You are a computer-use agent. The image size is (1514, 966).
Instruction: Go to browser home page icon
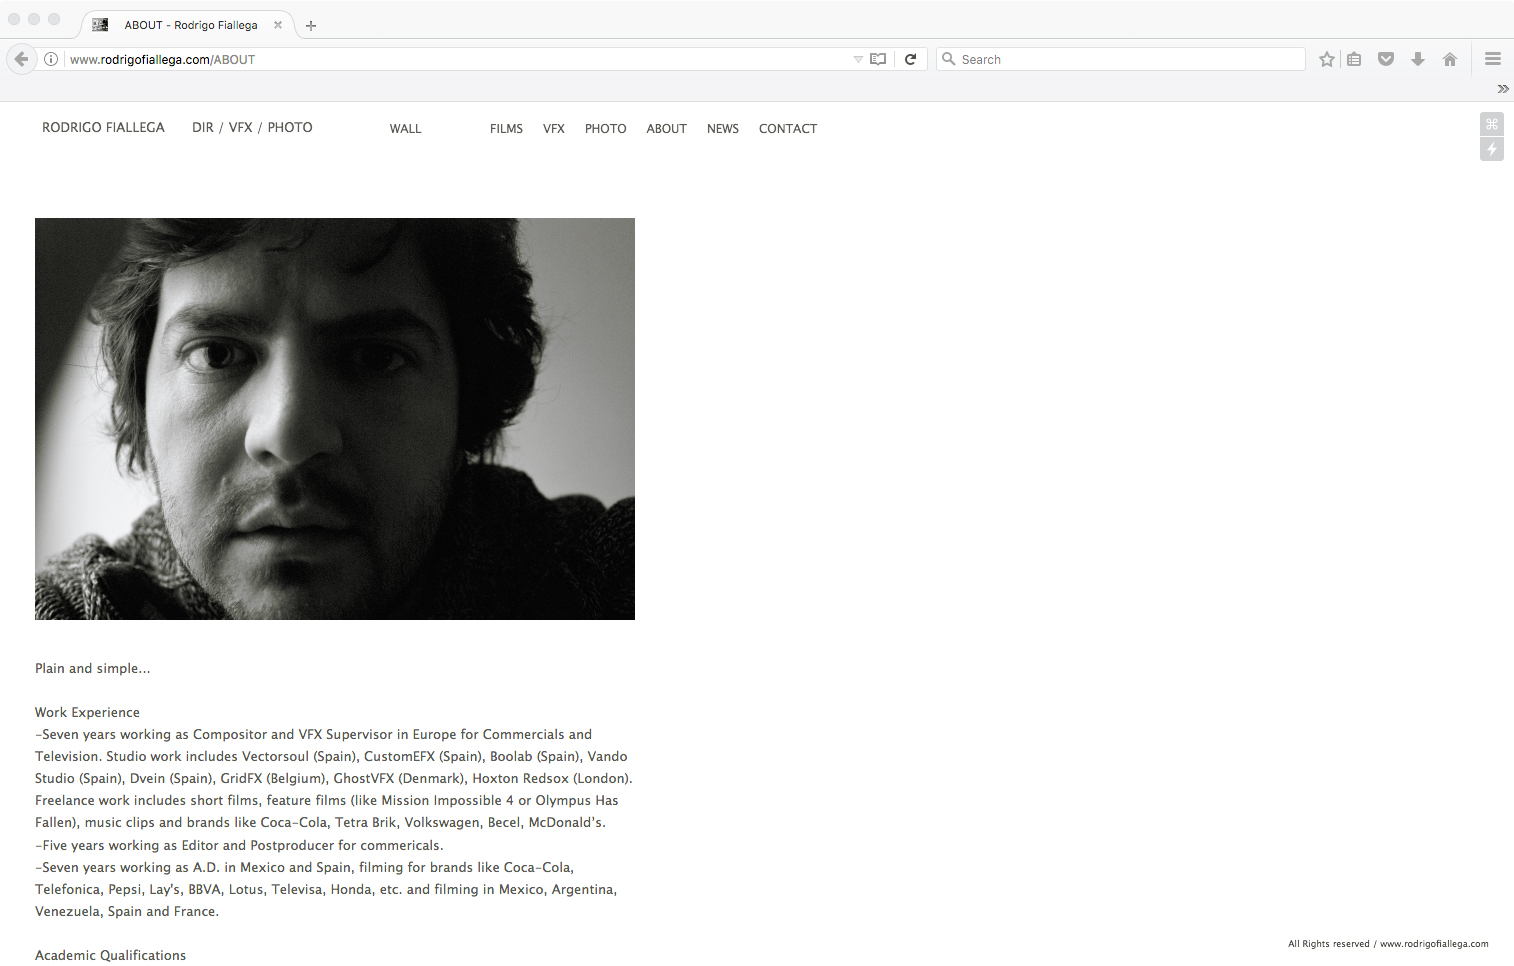point(1450,59)
